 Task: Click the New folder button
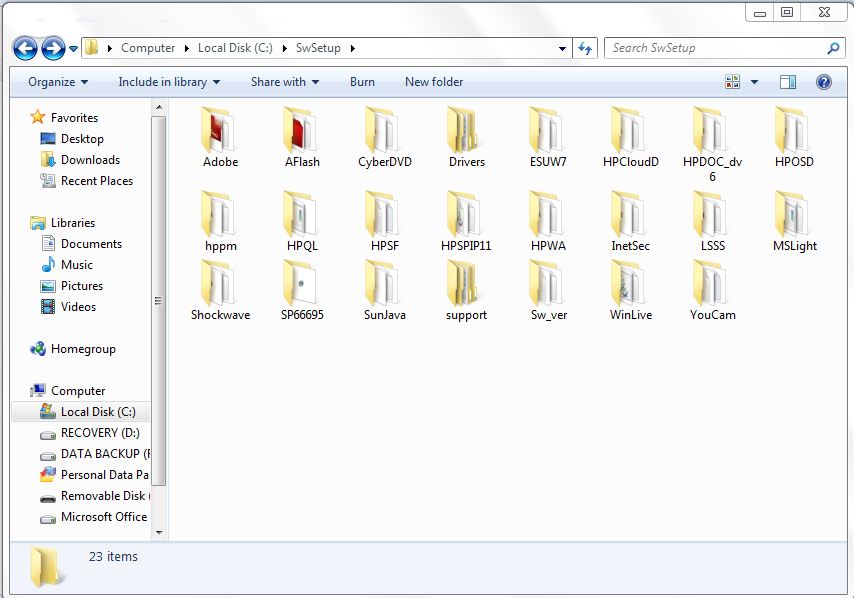tap(434, 82)
